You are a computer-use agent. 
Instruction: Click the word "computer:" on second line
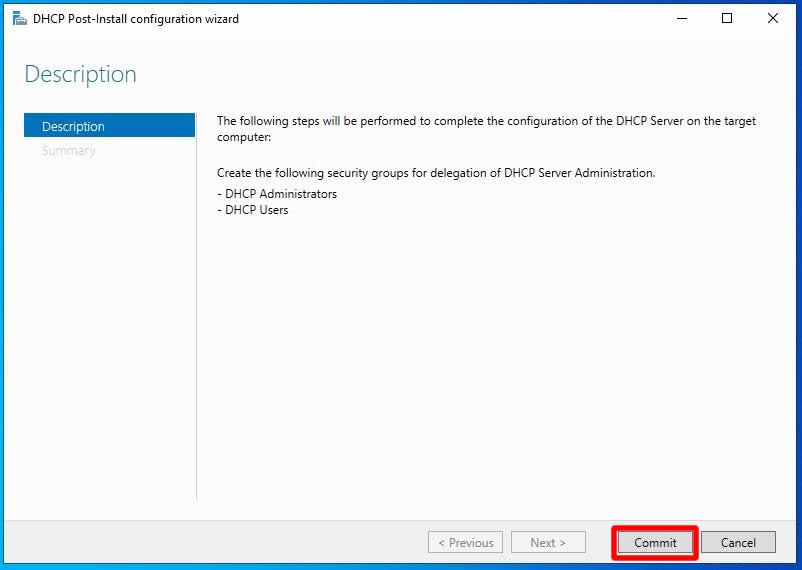(x=244, y=137)
